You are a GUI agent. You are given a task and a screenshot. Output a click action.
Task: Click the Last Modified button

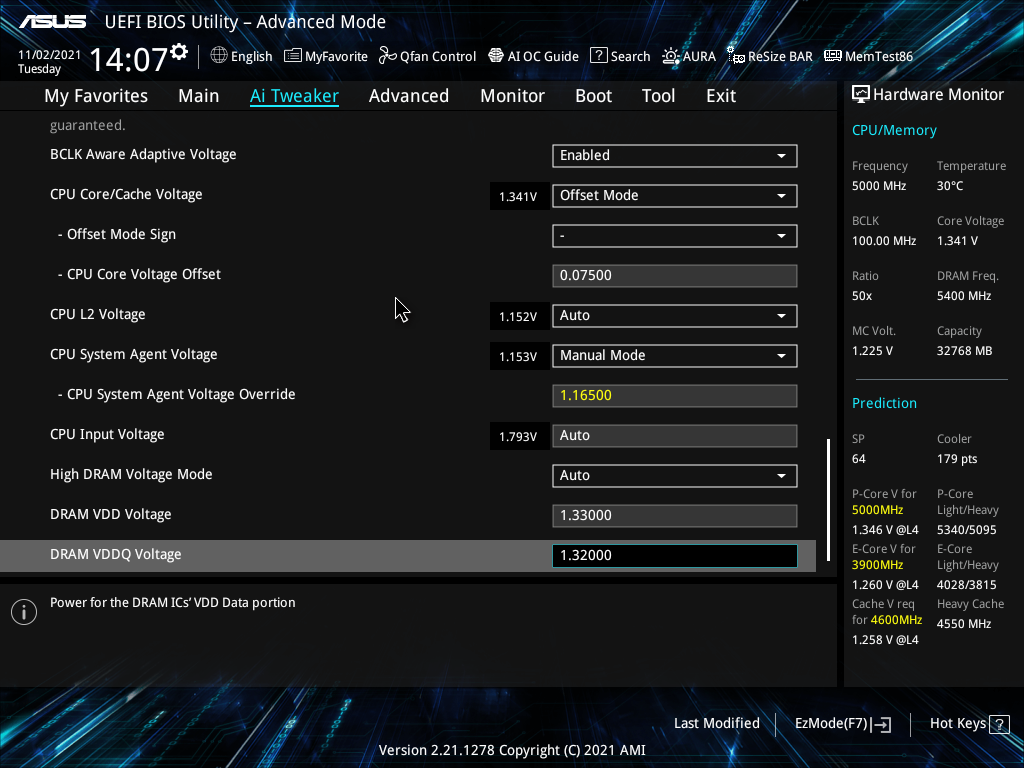716,724
